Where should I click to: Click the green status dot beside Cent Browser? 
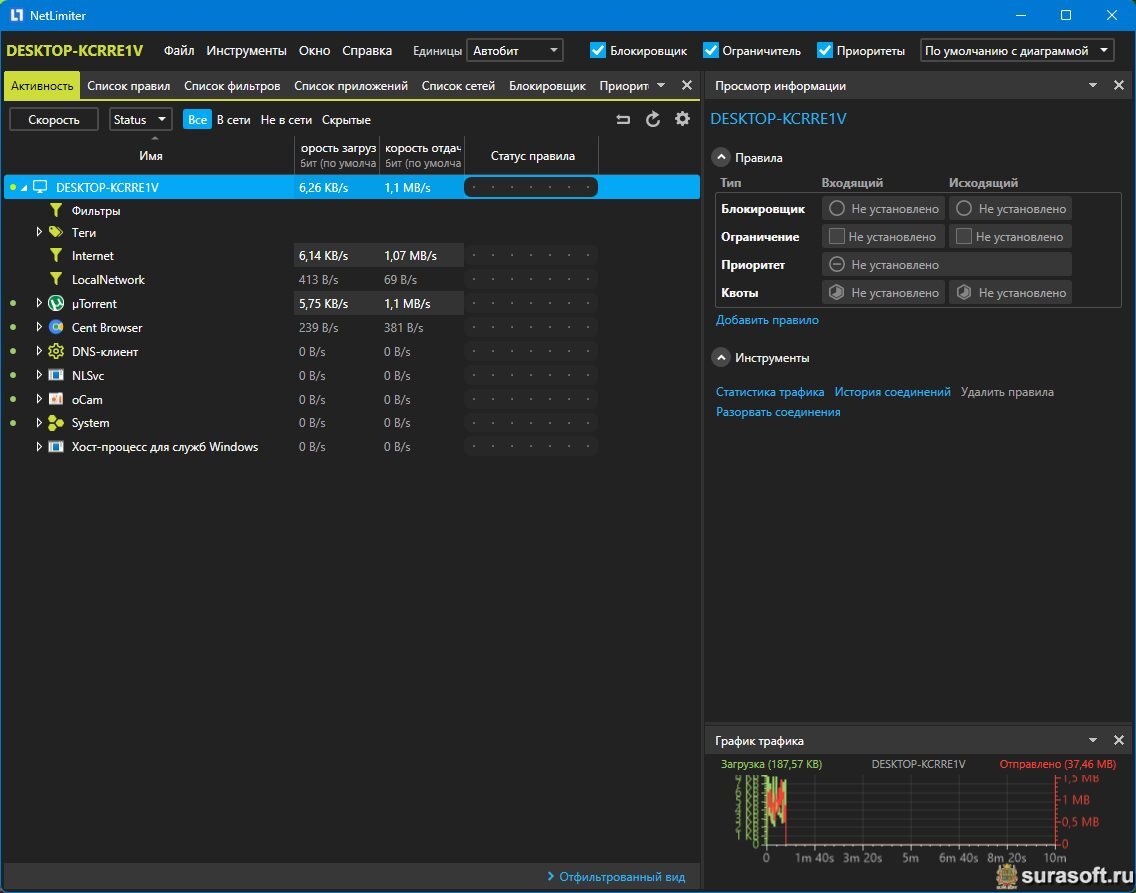(x=13, y=327)
